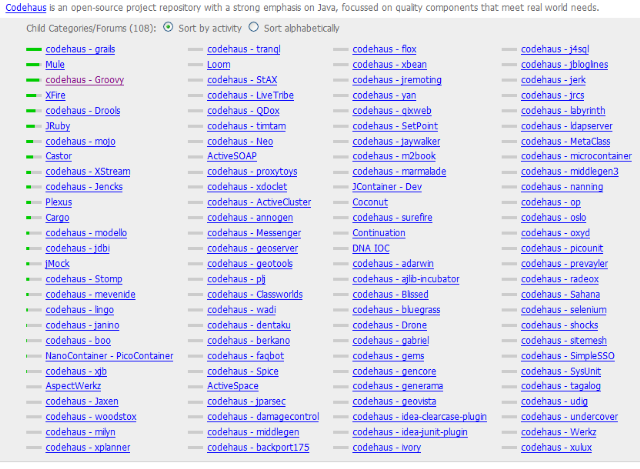Viewport: 640px width, 469px height.
Task: Open the codehaus - j4sql link
Action: [x=555, y=49]
